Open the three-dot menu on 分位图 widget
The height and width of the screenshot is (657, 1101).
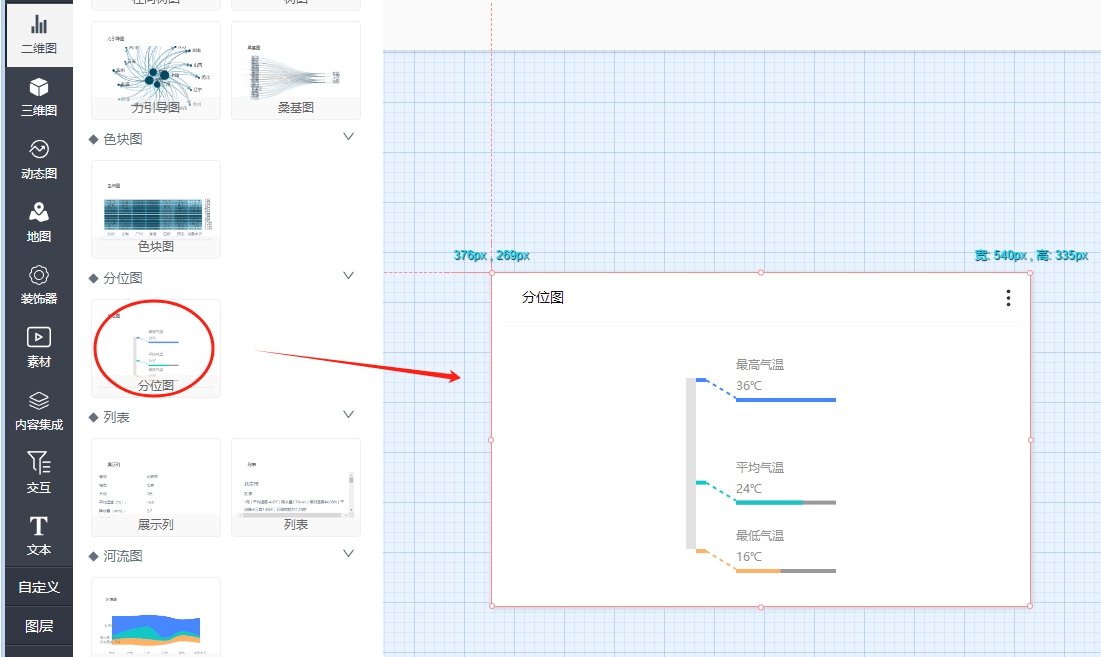click(1008, 298)
